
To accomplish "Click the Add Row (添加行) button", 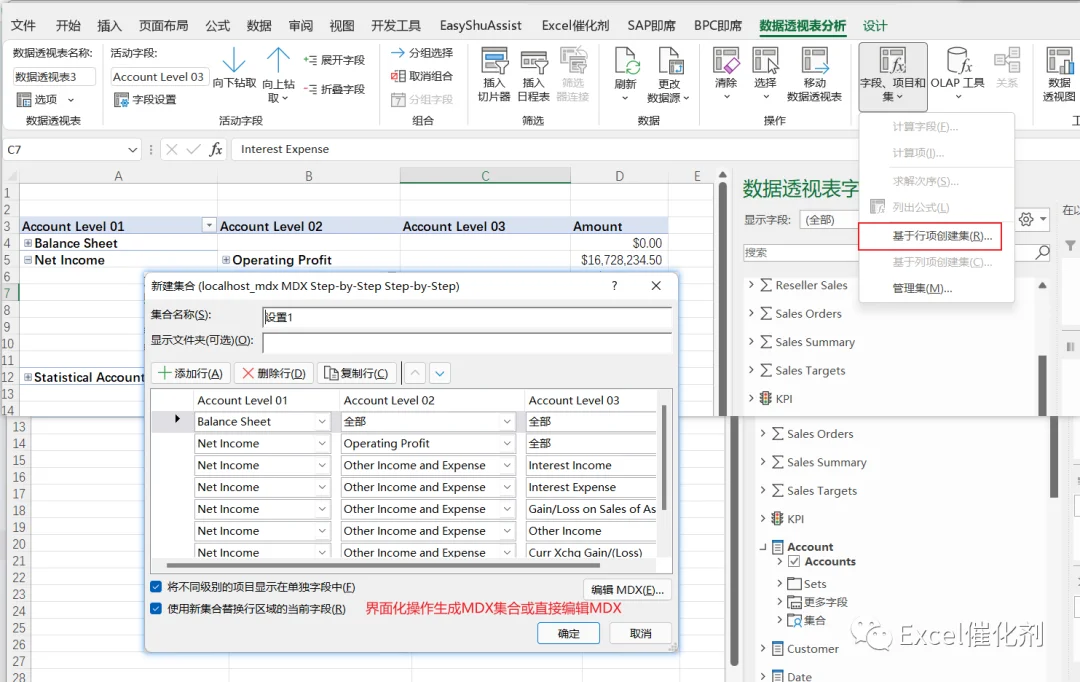I will 191,373.
